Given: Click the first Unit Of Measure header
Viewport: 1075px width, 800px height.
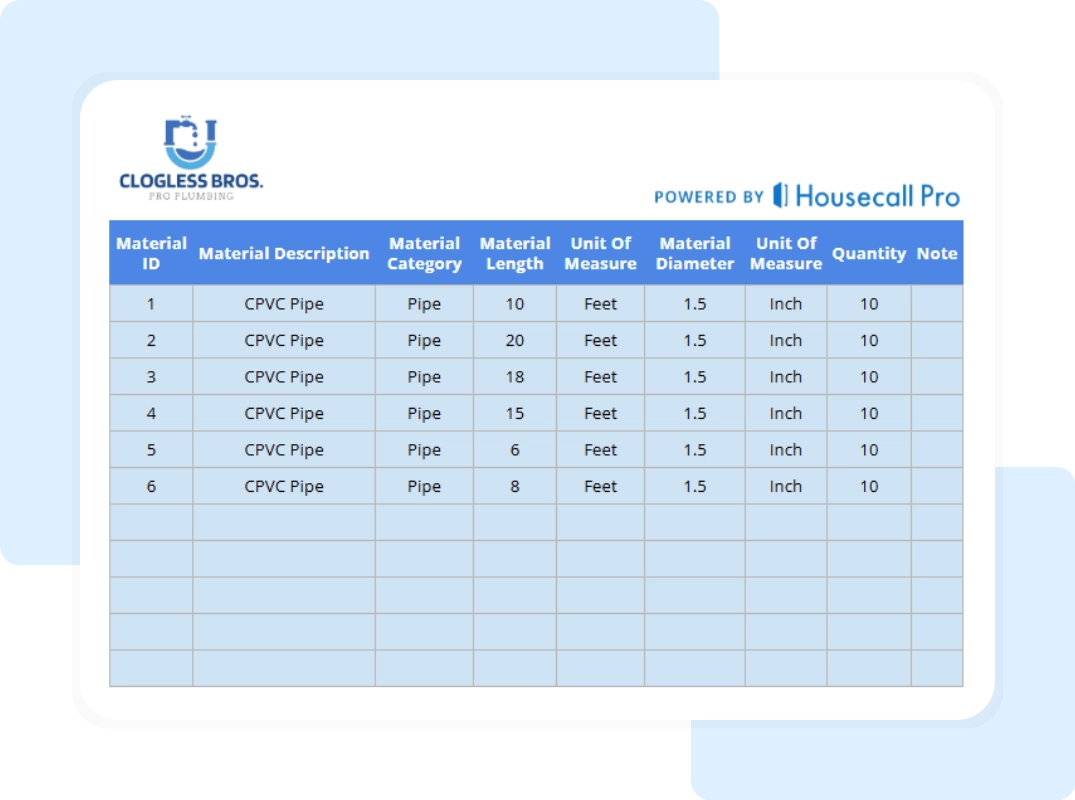Looking at the screenshot, I should point(600,253).
